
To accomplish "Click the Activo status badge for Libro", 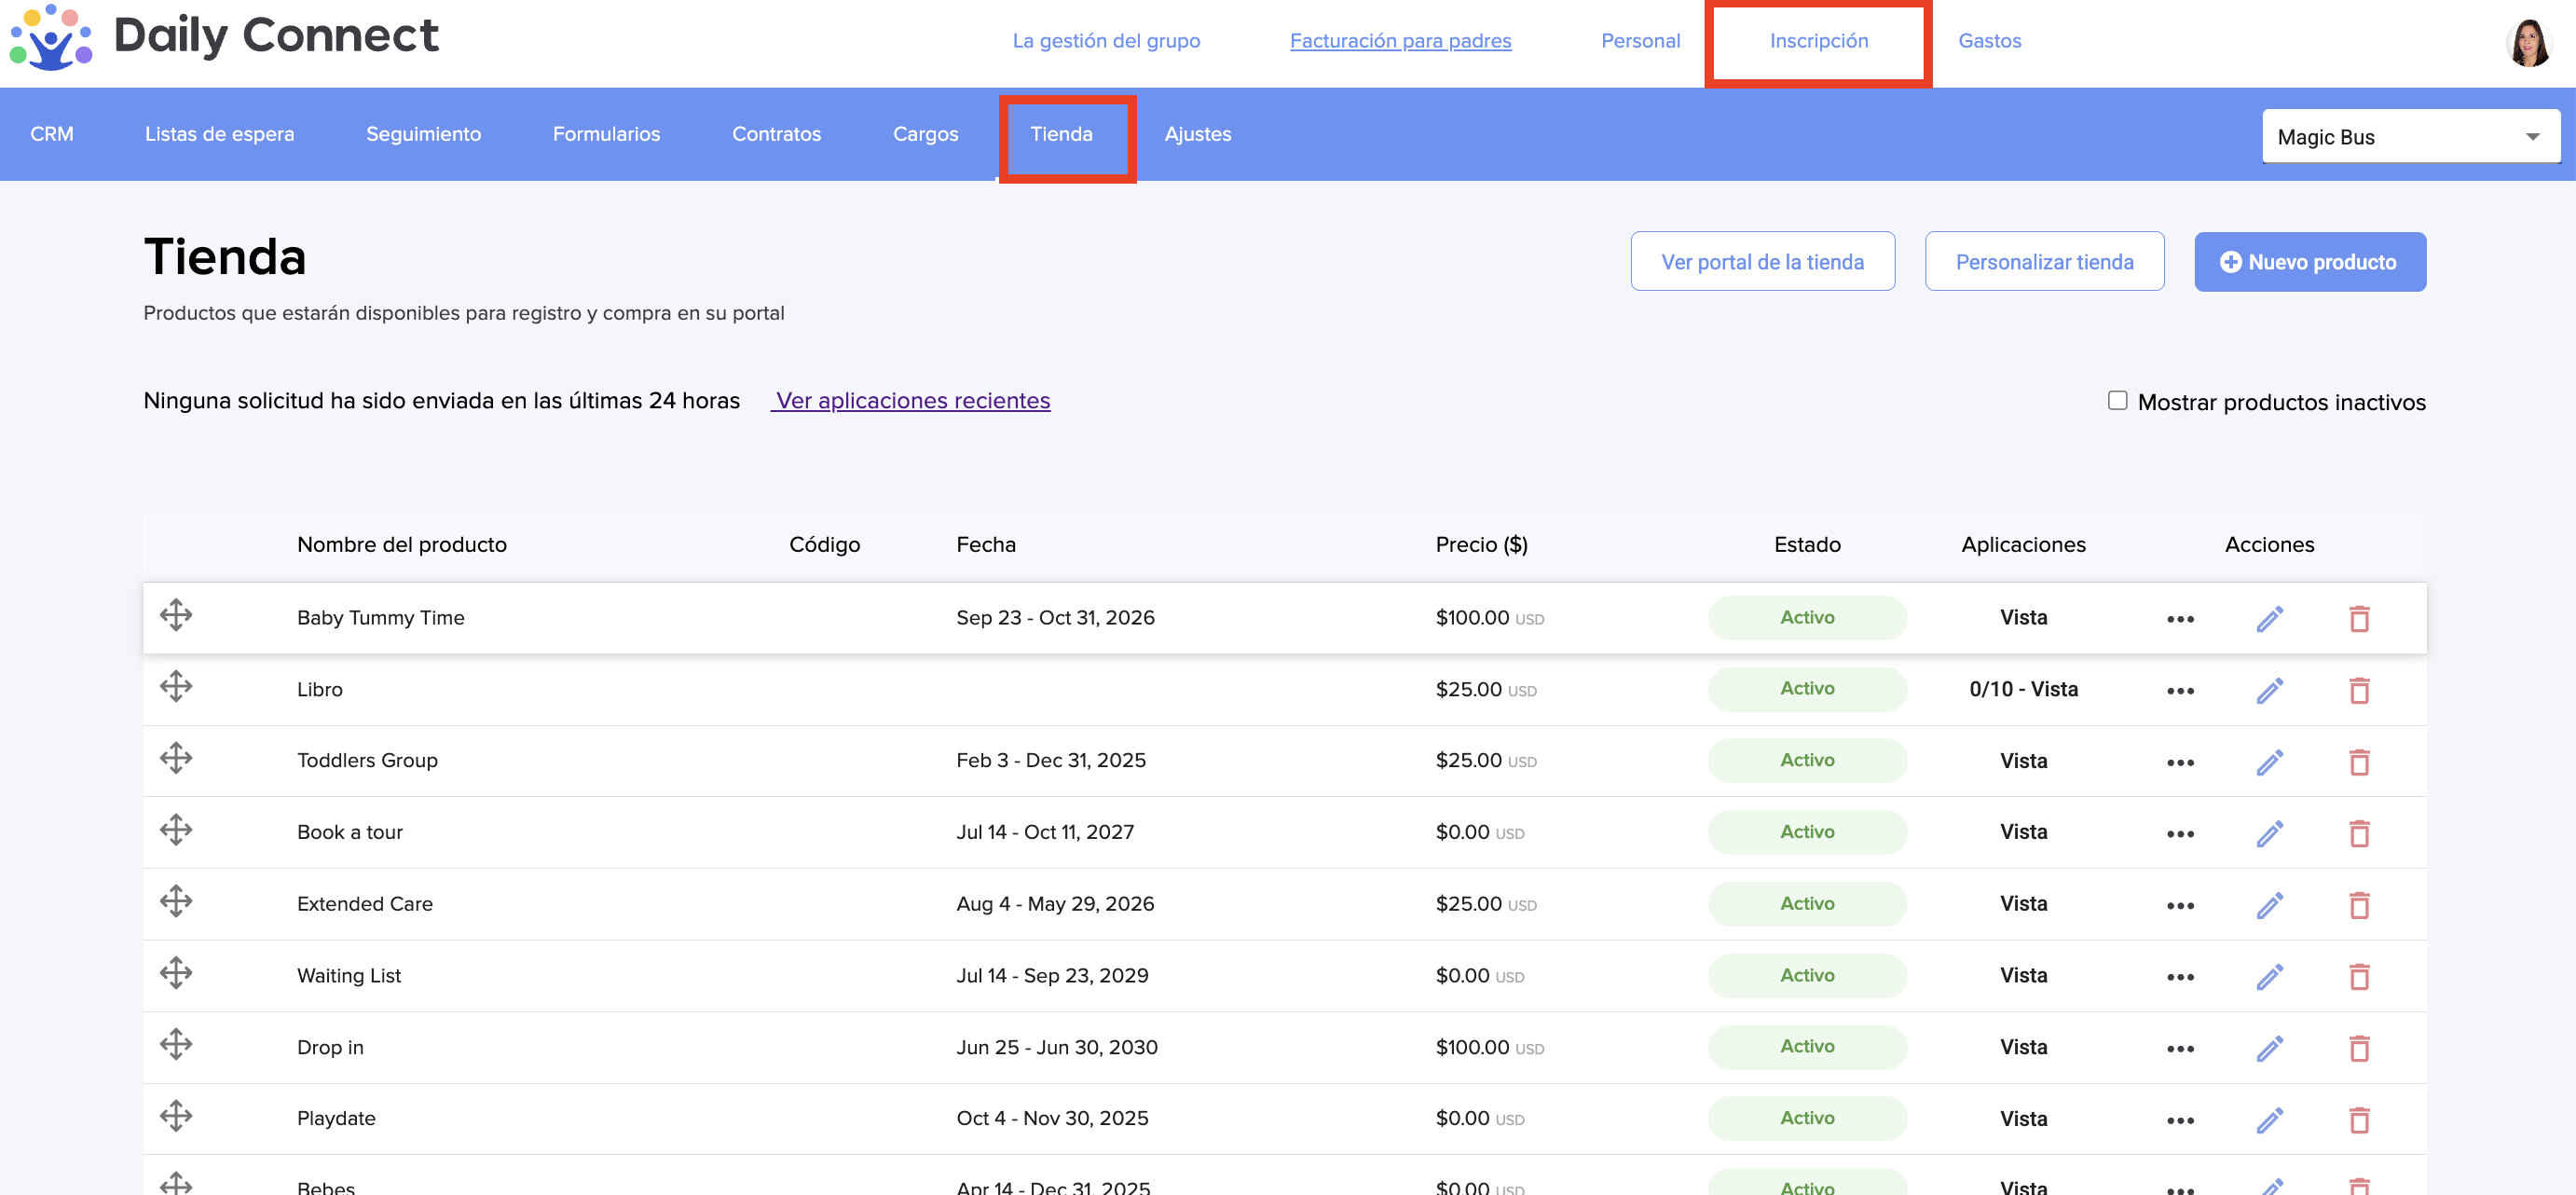I will (x=1806, y=689).
